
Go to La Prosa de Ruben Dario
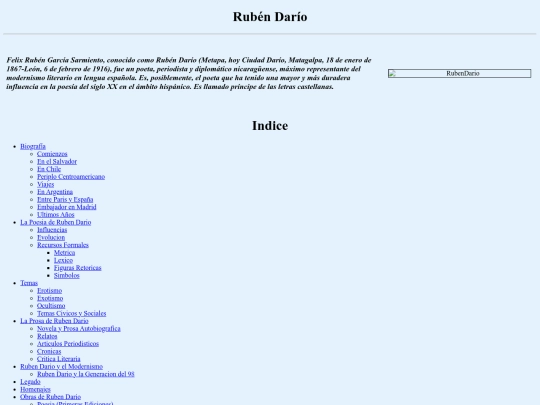54,321
